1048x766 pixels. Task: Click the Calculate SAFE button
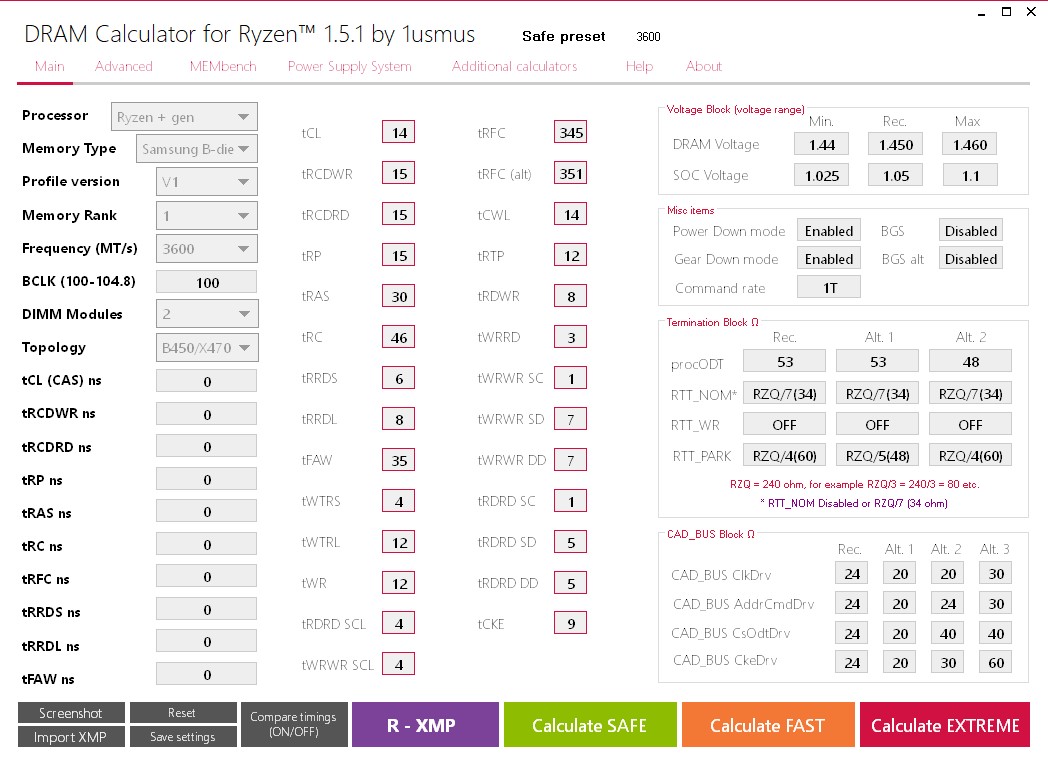pyautogui.click(x=590, y=725)
